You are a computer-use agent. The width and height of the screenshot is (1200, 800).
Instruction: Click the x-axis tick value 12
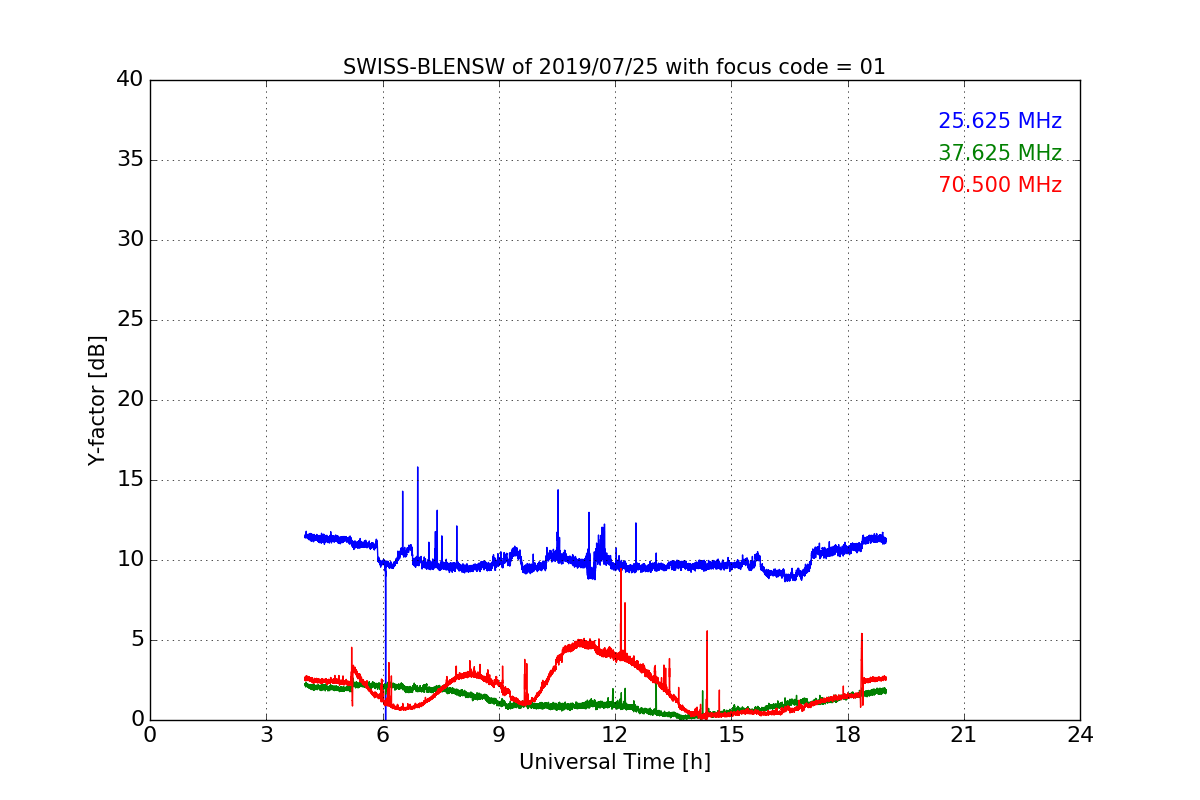pos(615,735)
